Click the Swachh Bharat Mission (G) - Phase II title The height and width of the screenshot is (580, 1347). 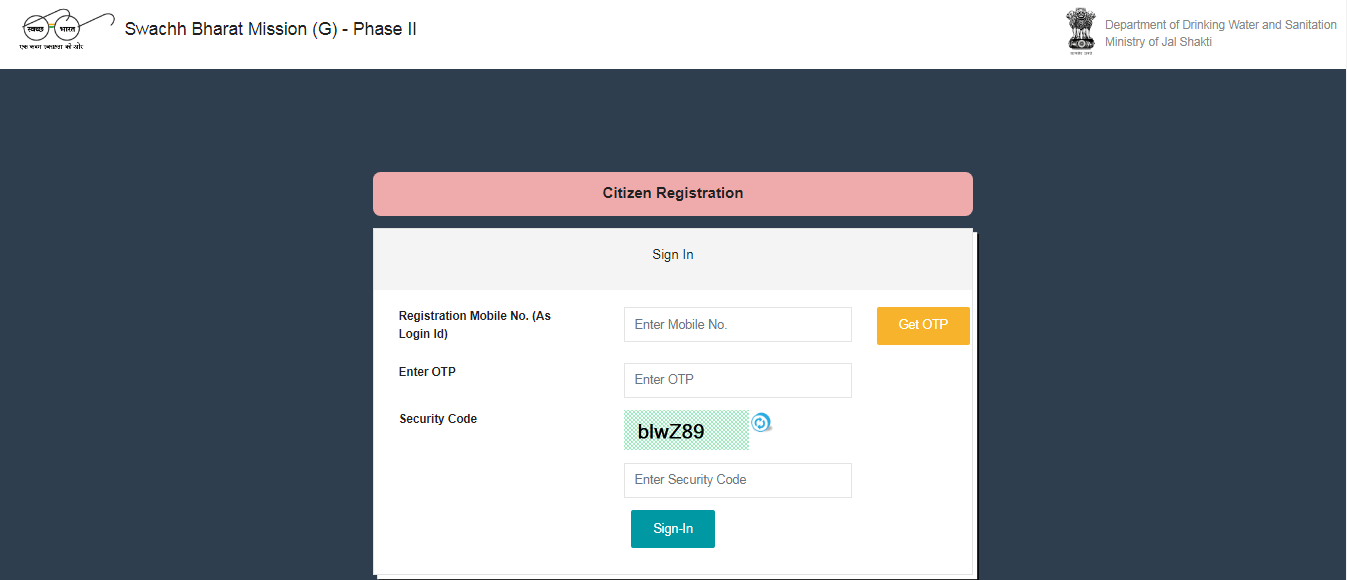(270, 29)
